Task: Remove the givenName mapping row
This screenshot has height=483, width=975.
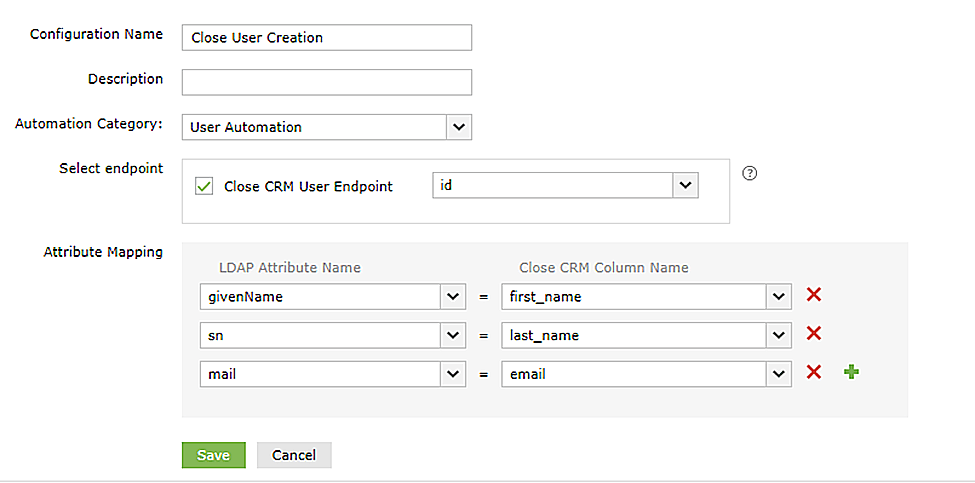Action: (814, 296)
